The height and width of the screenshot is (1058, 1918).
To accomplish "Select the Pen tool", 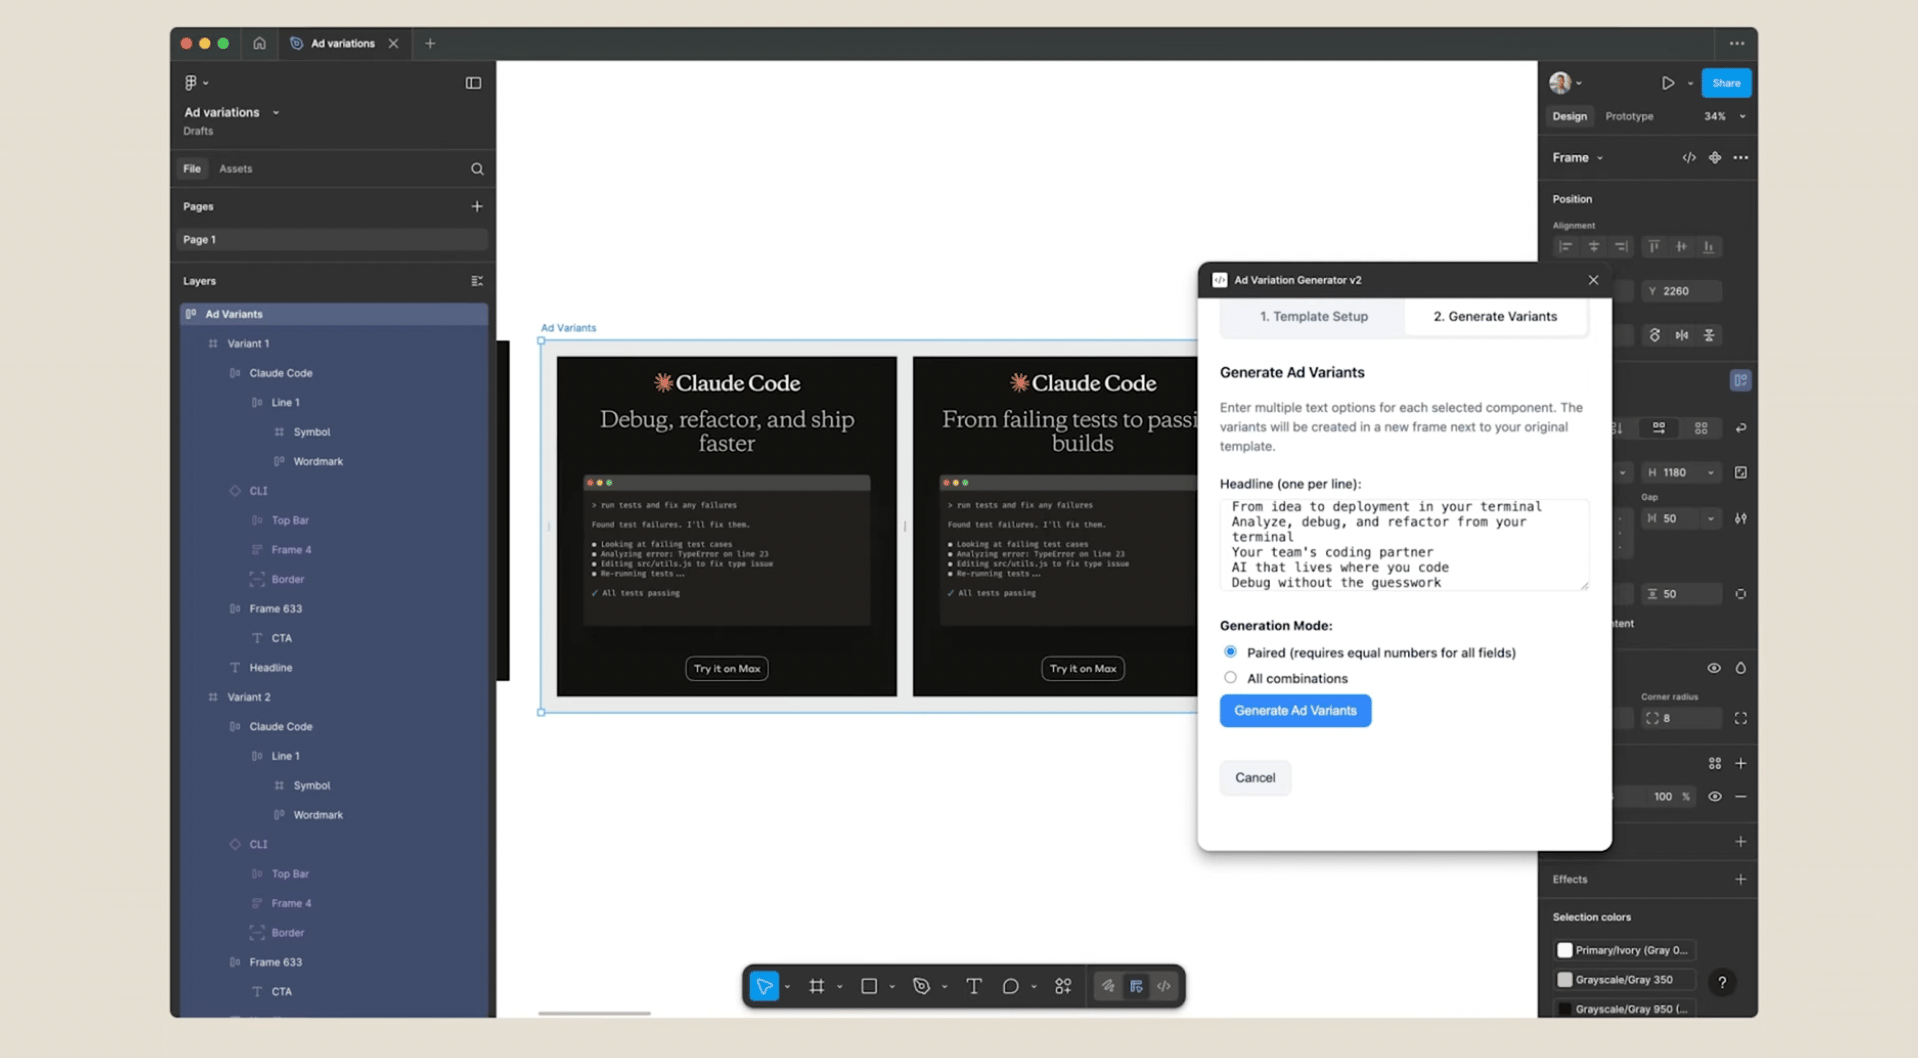I will 921,986.
